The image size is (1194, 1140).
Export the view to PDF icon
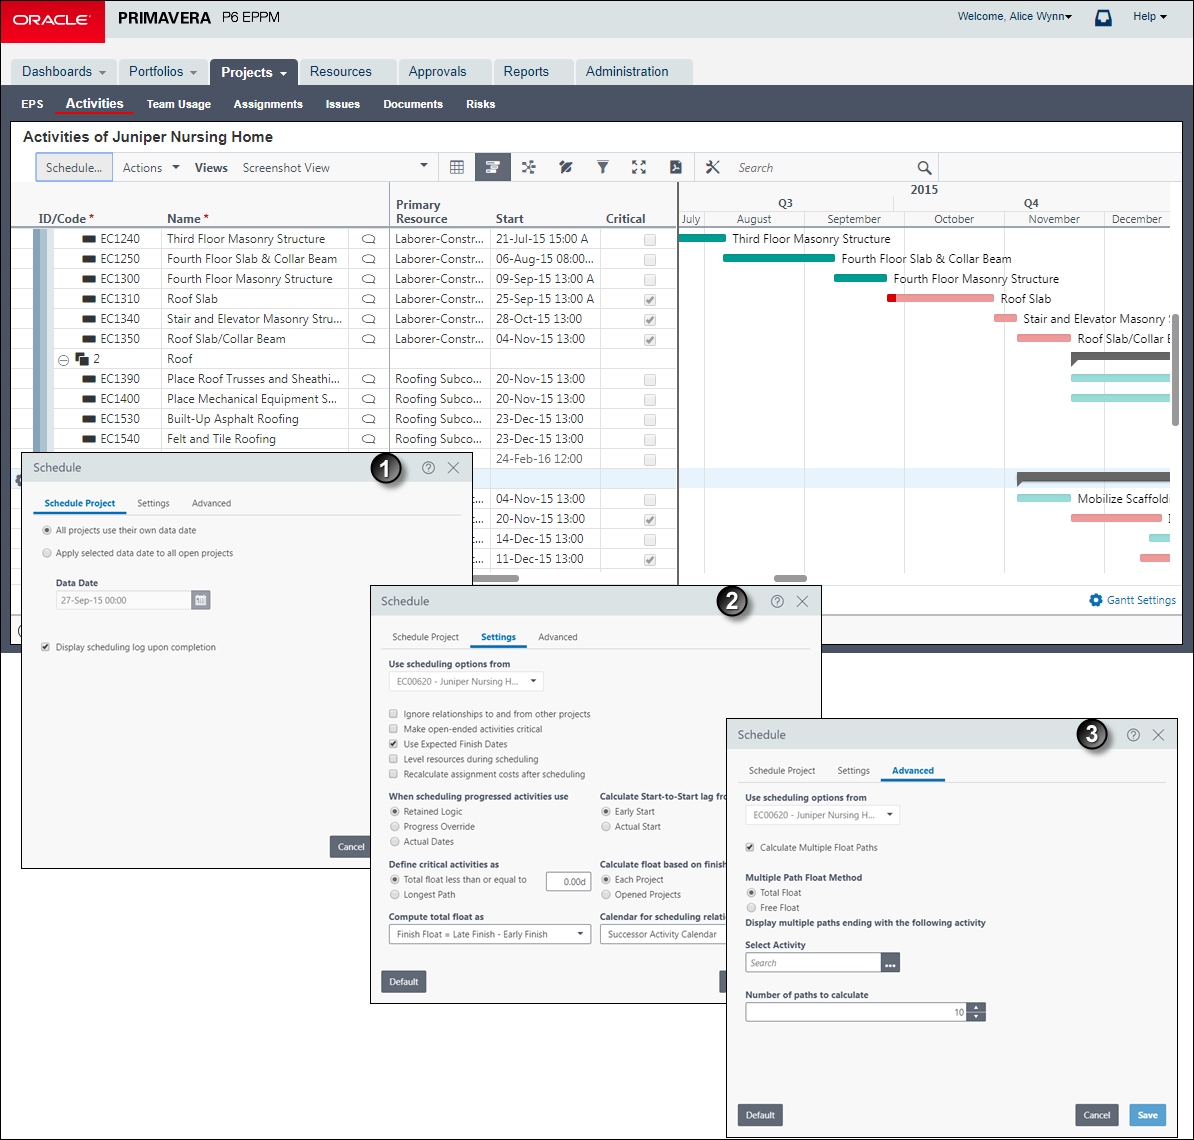coord(675,168)
